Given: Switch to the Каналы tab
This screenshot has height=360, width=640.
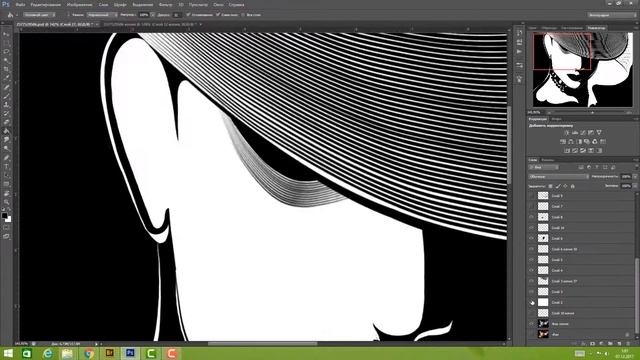Looking at the screenshot, I should coord(547,160).
